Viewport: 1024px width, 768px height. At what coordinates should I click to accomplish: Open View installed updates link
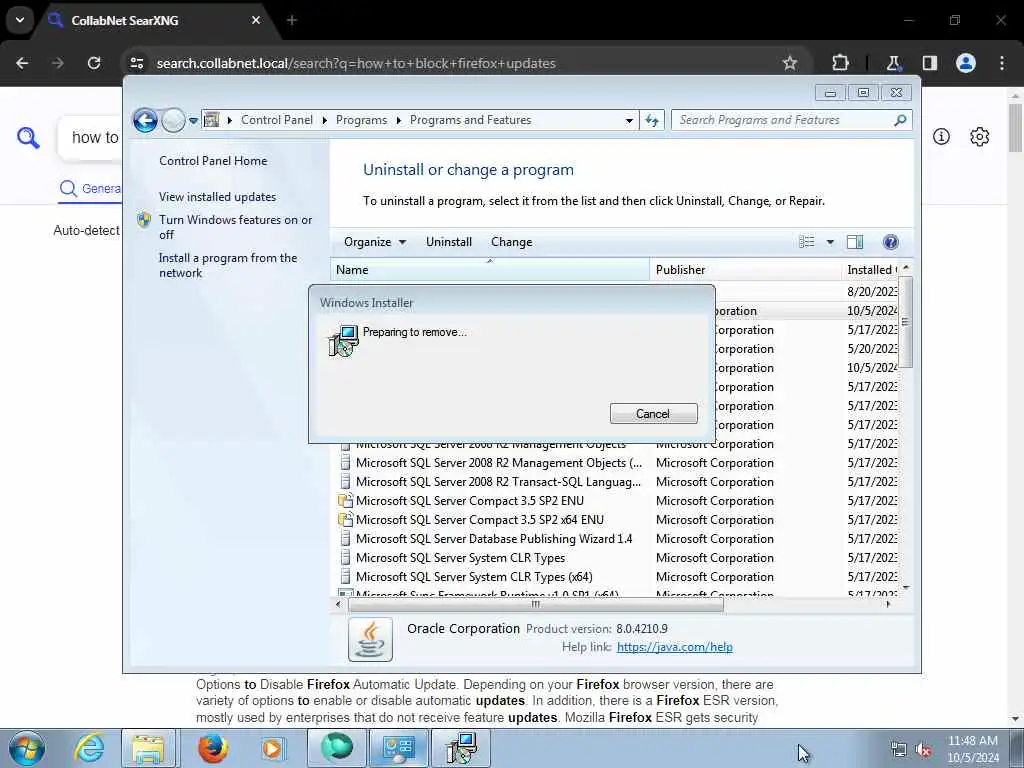tap(217, 197)
